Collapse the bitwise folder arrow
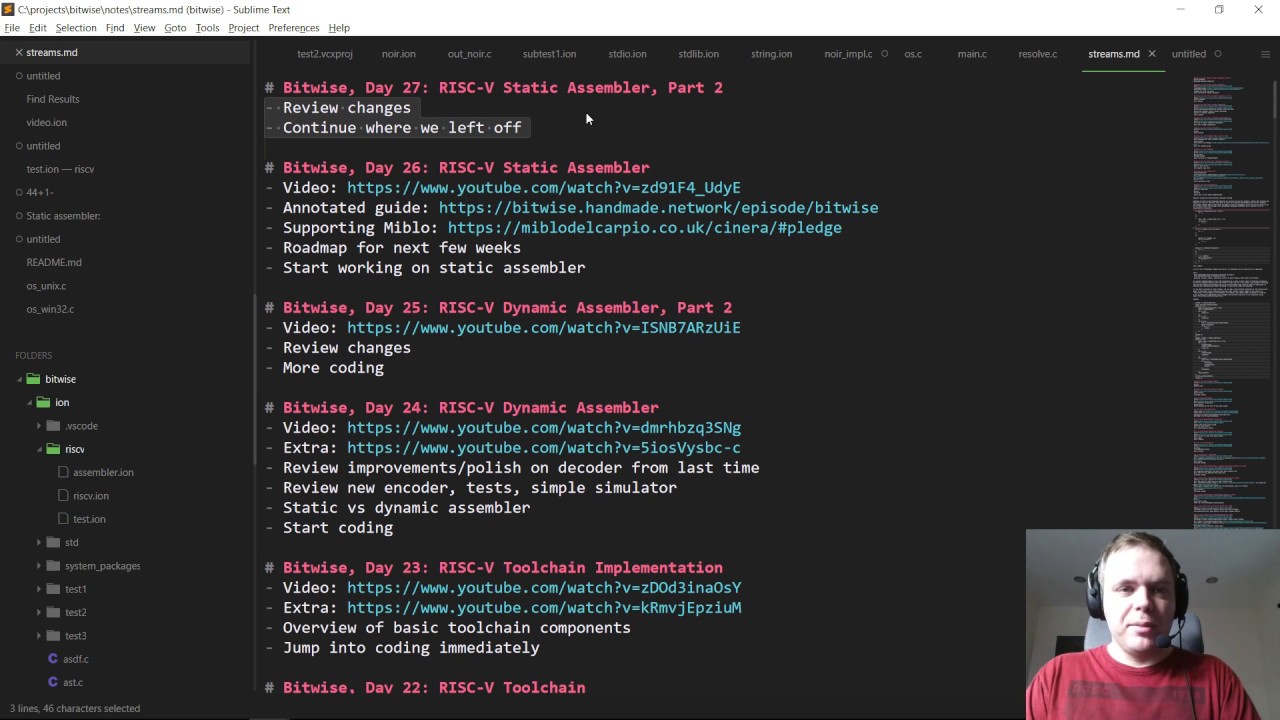The height and width of the screenshot is (720, 1280). point(19,379)
